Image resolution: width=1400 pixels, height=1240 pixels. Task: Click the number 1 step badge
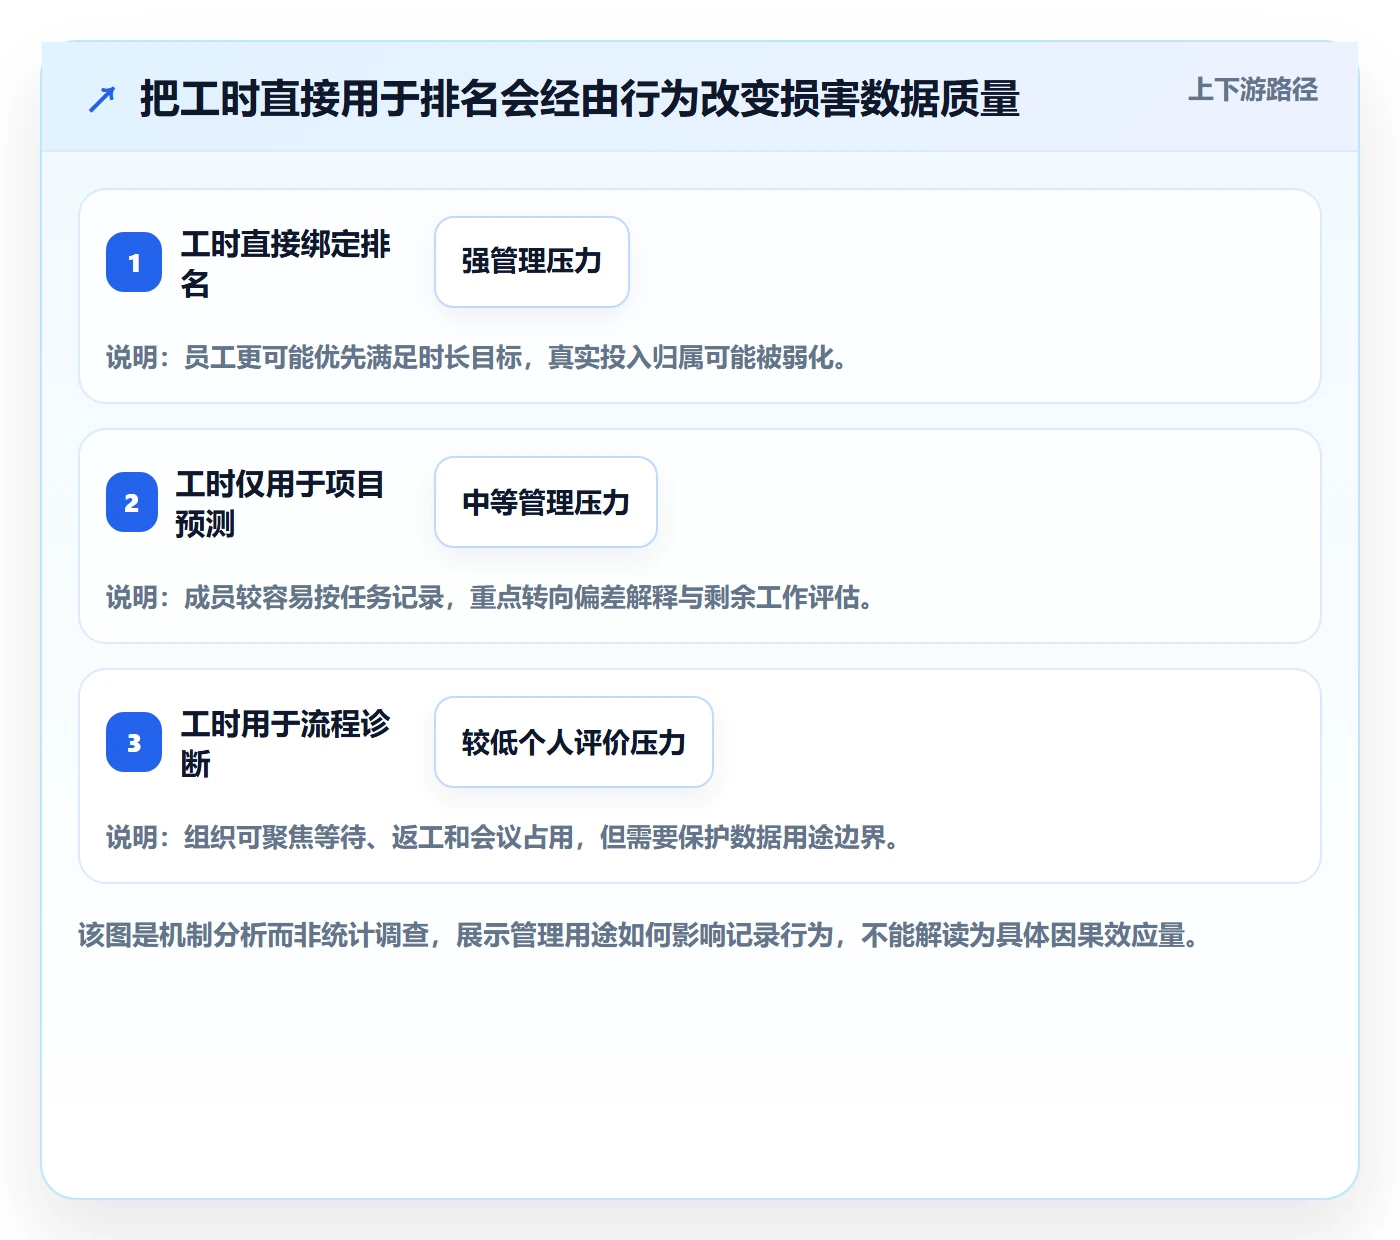coord(134,262)
